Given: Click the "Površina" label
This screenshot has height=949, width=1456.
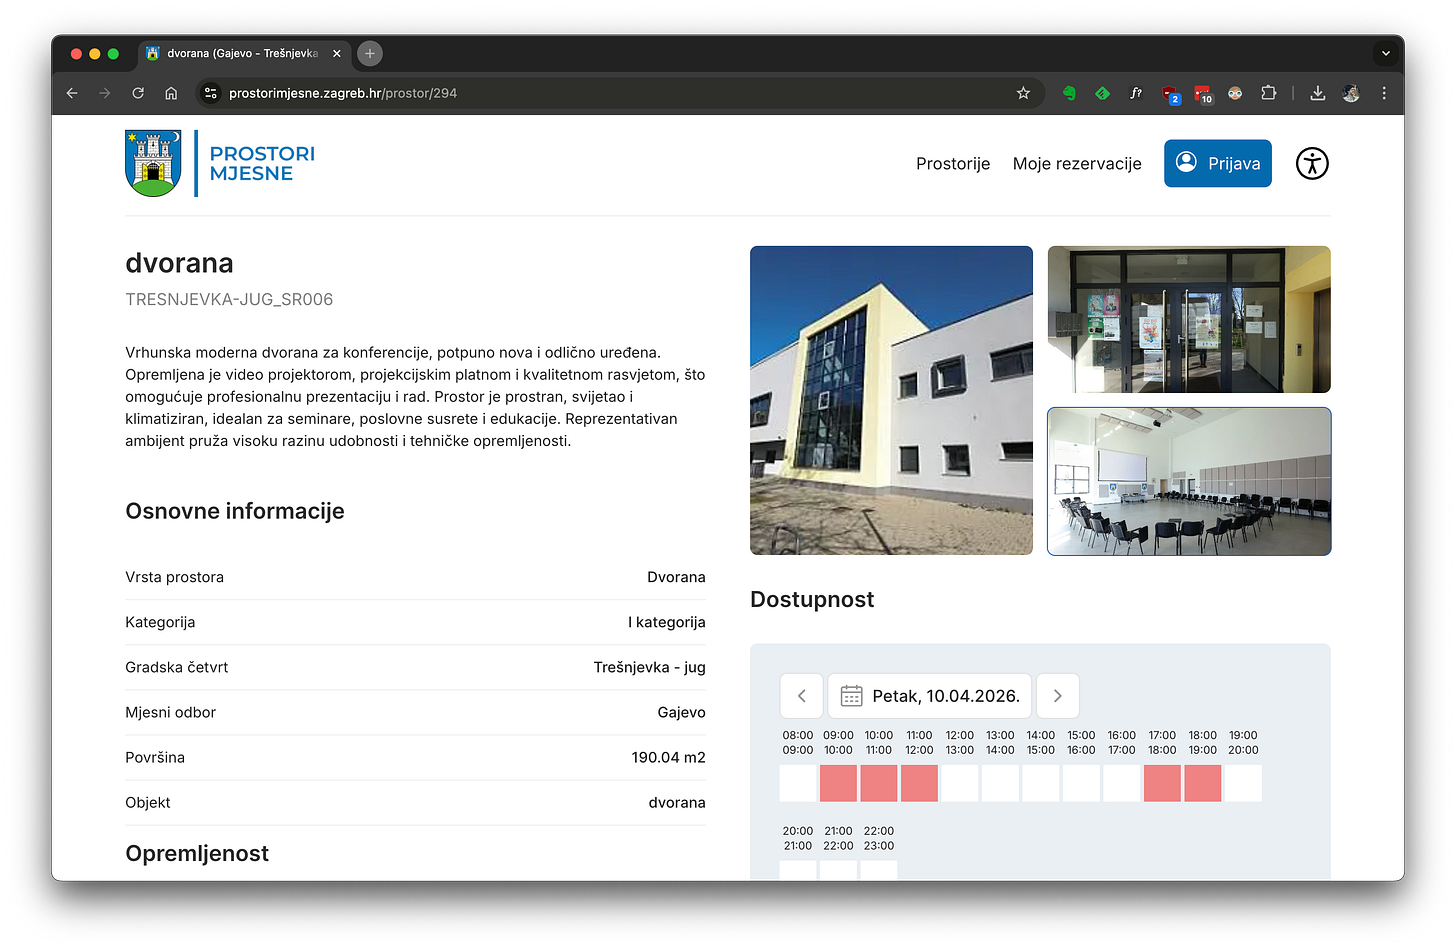Looking at the screenshot, I should point(155,757).
